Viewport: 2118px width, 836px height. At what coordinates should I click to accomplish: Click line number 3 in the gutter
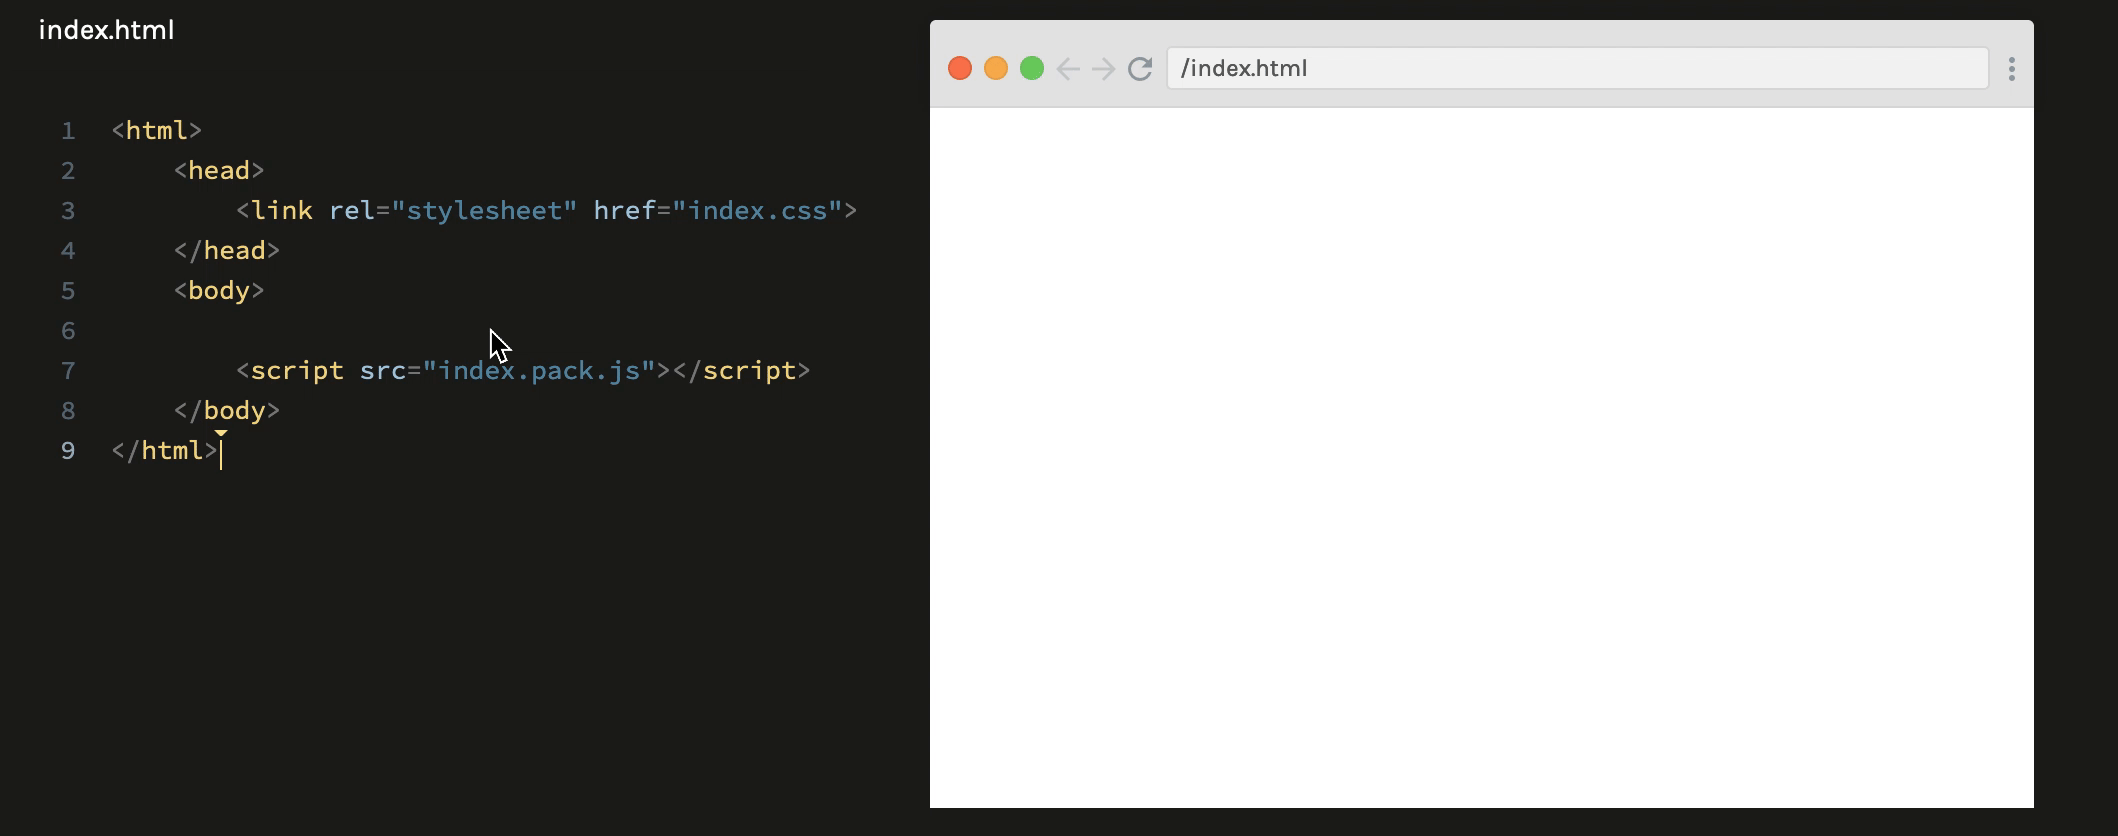[68, 211]
